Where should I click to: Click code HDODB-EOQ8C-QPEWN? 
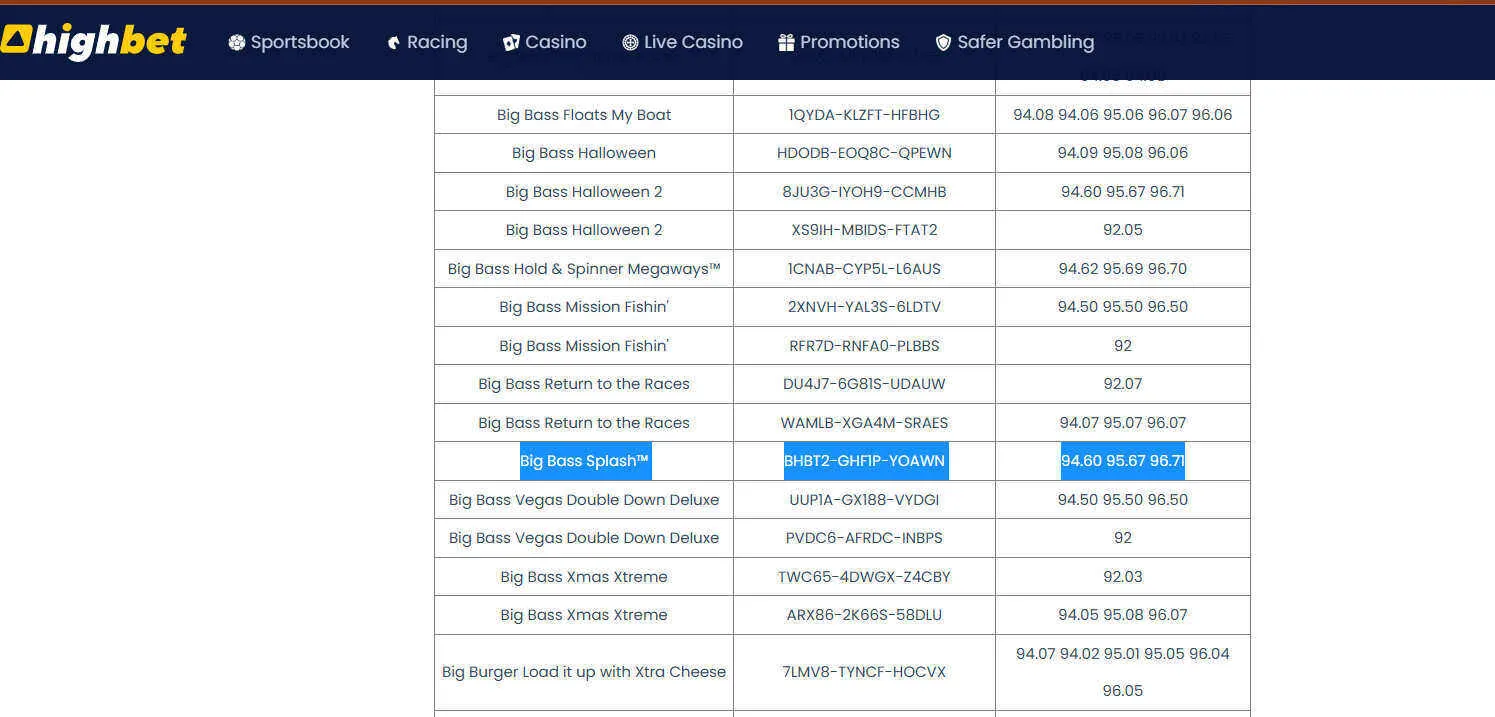pyautogui.click(x=864, y=153)
